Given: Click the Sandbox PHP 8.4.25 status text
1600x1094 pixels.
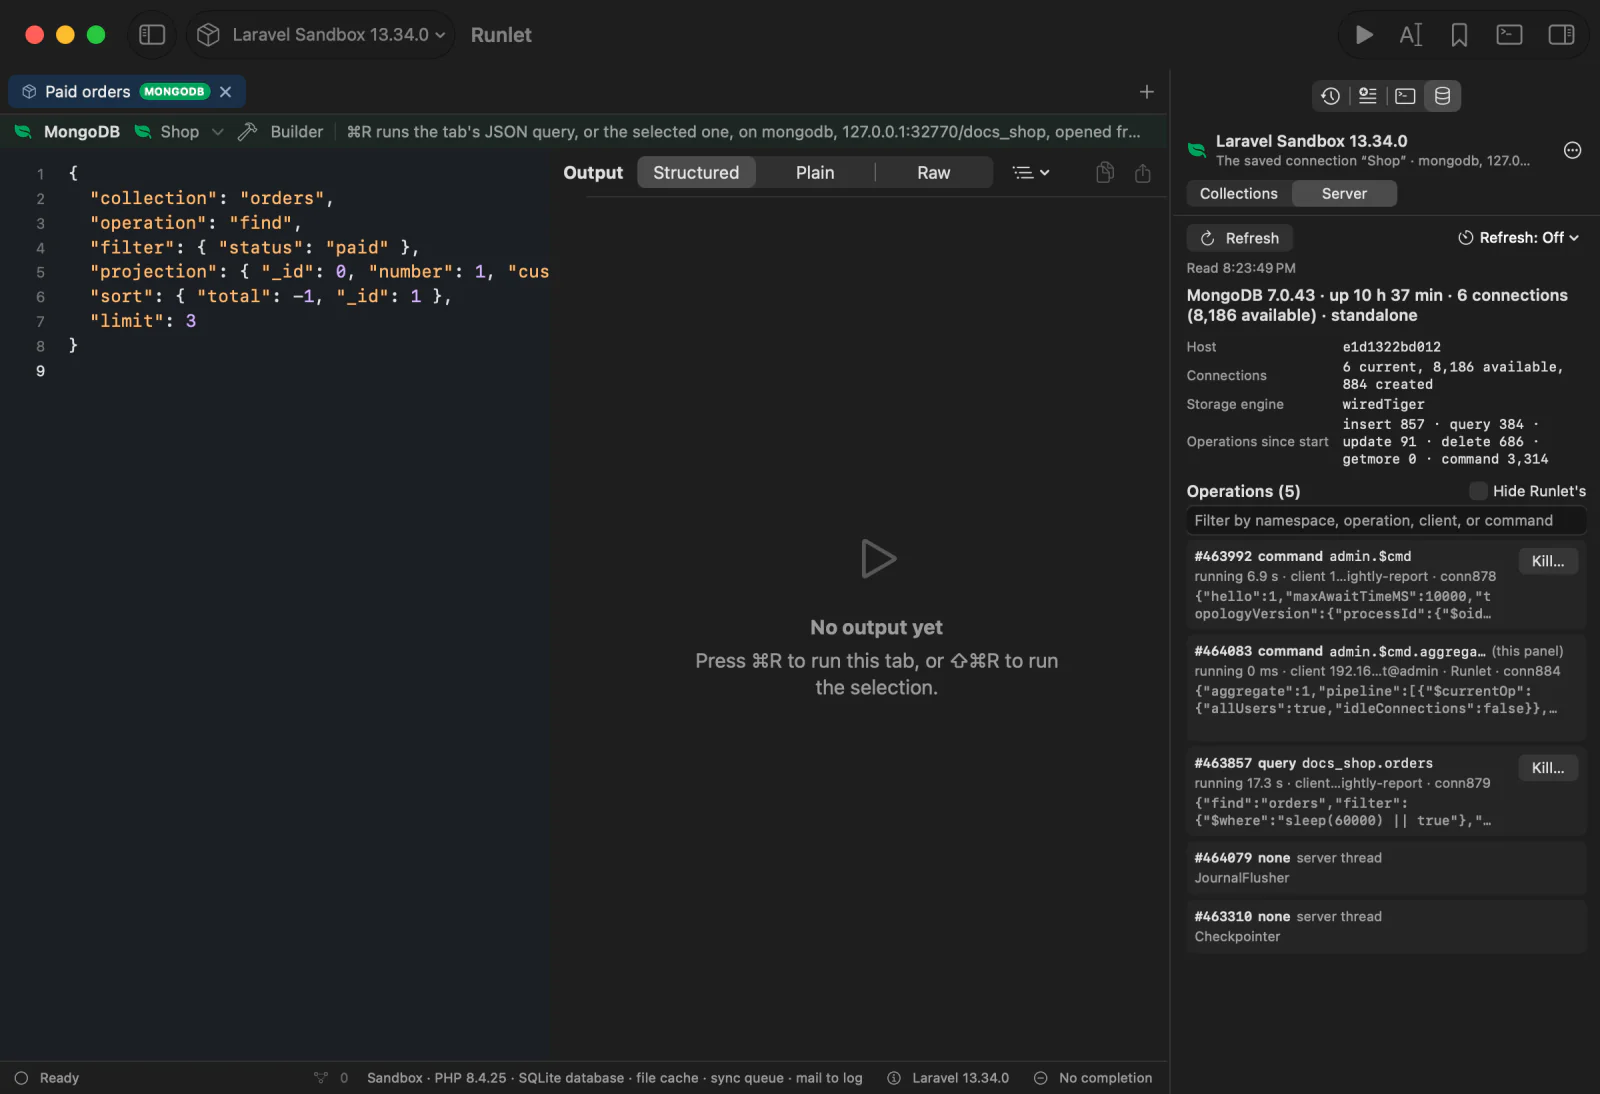Looking at the screenshot, I should [614, 1078].
